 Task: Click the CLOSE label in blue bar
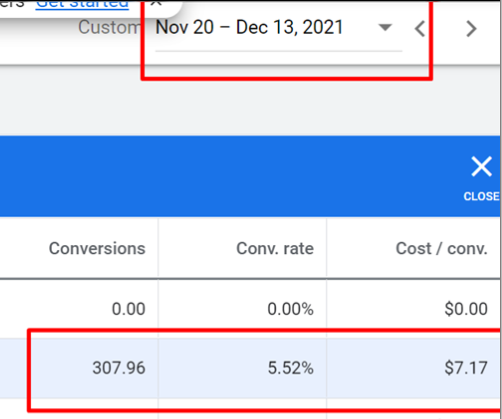point(481,196)
